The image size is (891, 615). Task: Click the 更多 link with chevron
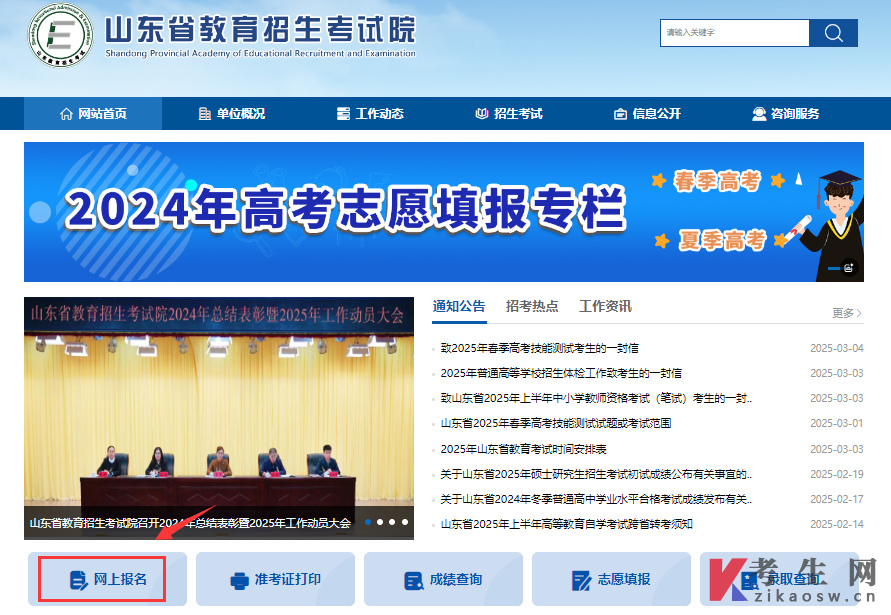pyautogui.click(x=847, y=313)
